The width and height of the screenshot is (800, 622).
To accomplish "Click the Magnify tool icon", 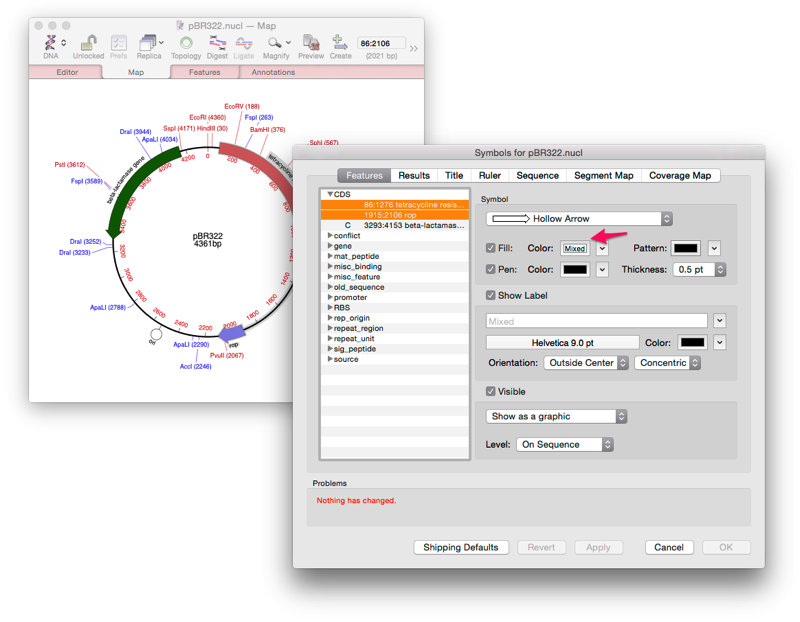I will (x=274, y=43).
